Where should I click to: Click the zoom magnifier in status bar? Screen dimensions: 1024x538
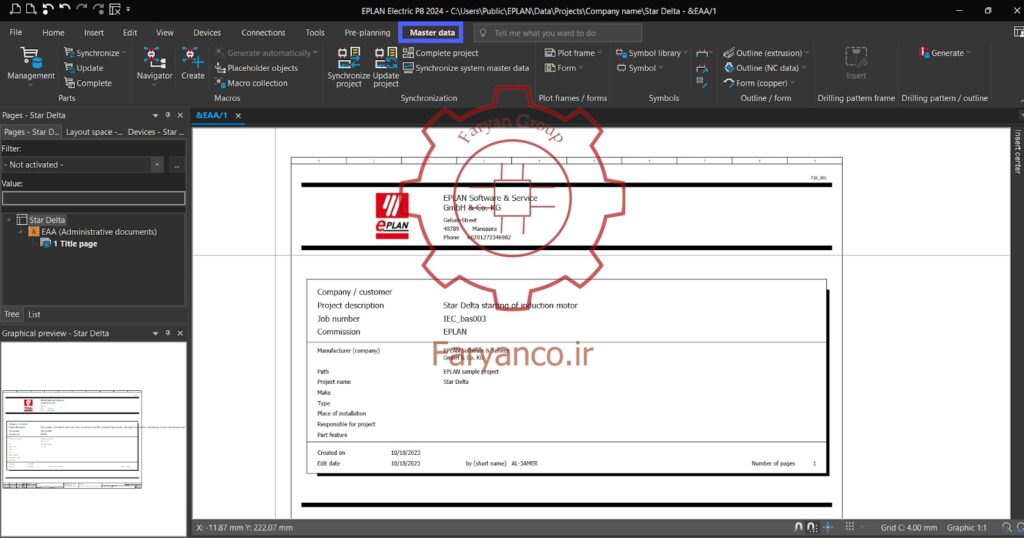(1006, 528)
